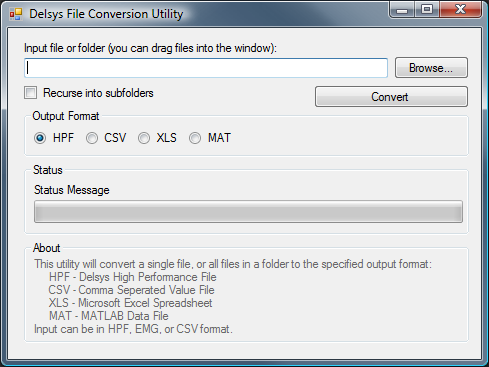Start conversion with the Convert button
This screenshot has height=367, width=489.
(391, 97)
